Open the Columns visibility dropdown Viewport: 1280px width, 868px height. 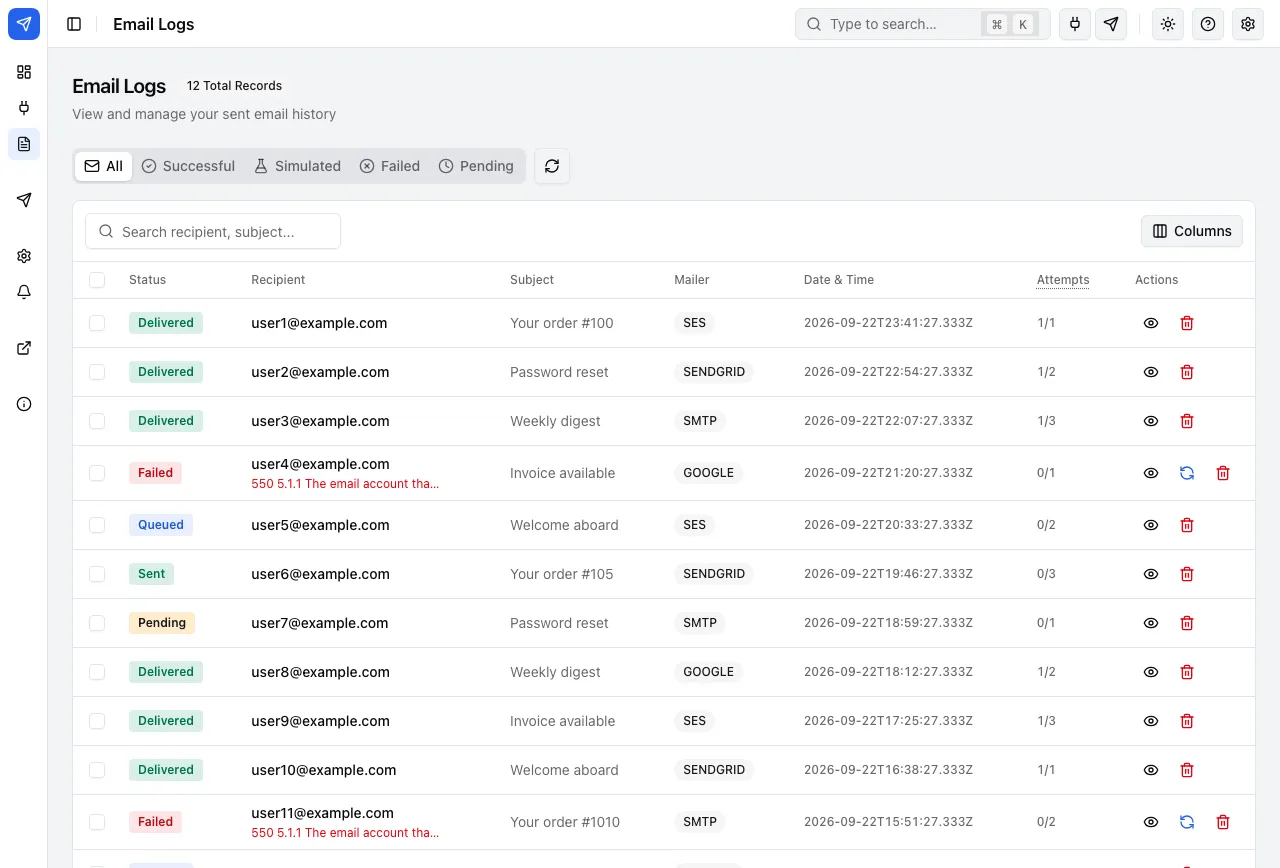tap(1192, 231)
